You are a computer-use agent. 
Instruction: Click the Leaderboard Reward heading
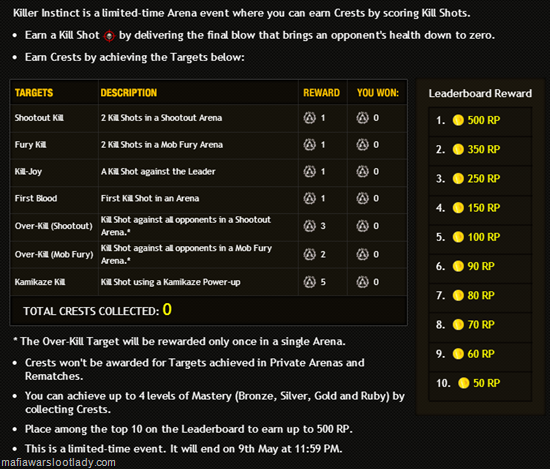pyautogui.click(x=480, y=93)
